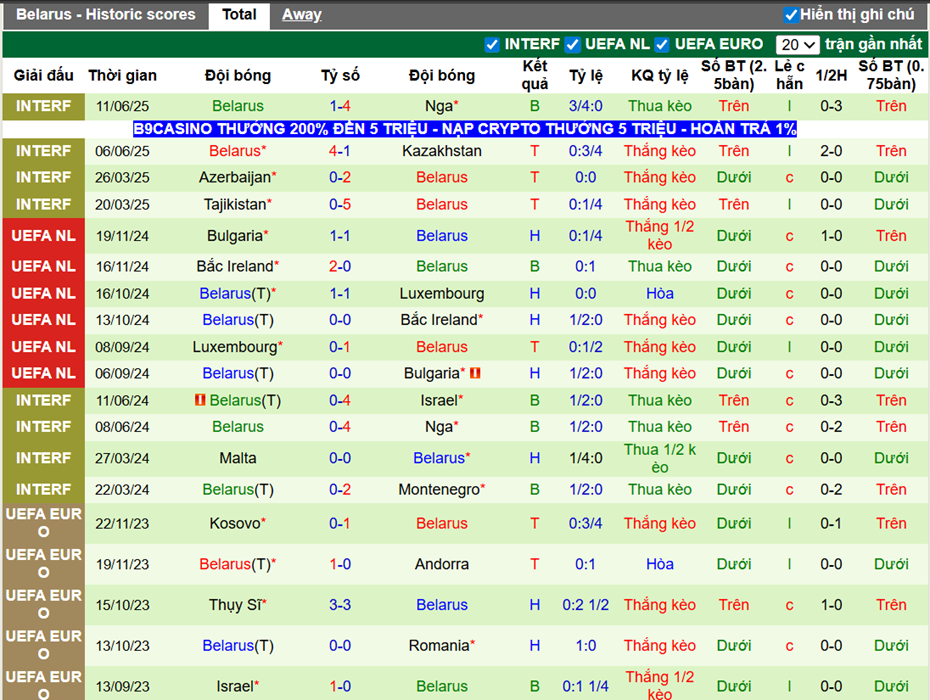
Task: Click the Belarus - Historic scores title
Action: pos(106,14)
